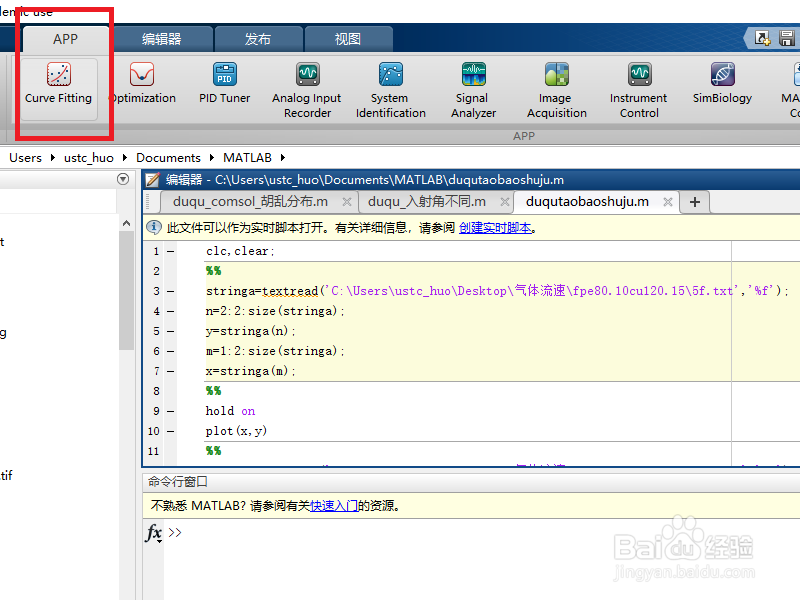Select the duqu_comsol_胡乱分布.m file tab
The width and height of the screenshot is (800, 600).
250,202
